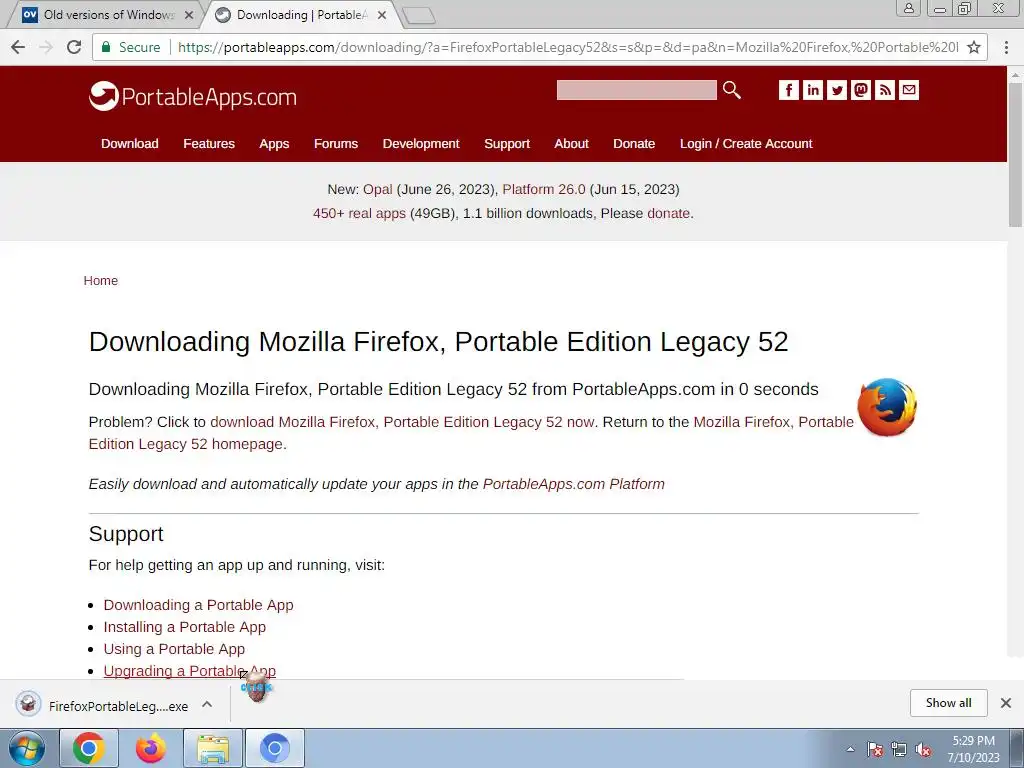The height and width of the screenshot is (768, 1024).
Task: Close the Downloading PortableApps tab
Action: click(x=382, y=14)
